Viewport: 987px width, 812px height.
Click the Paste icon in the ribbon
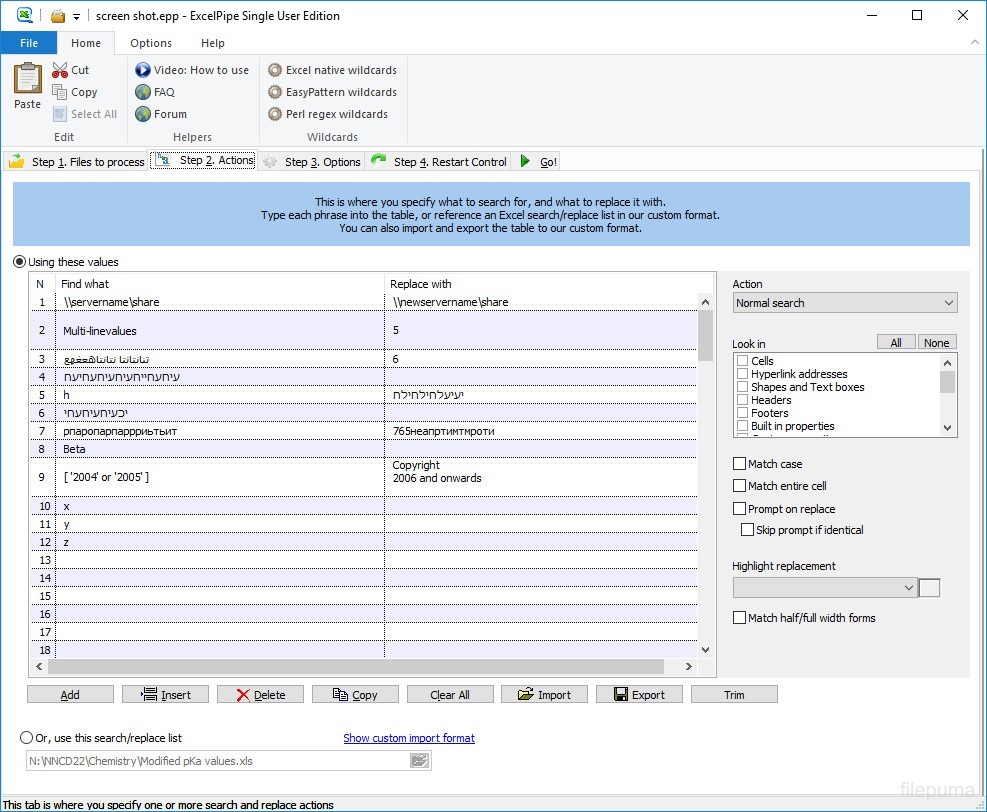click(x=27, y=84)
